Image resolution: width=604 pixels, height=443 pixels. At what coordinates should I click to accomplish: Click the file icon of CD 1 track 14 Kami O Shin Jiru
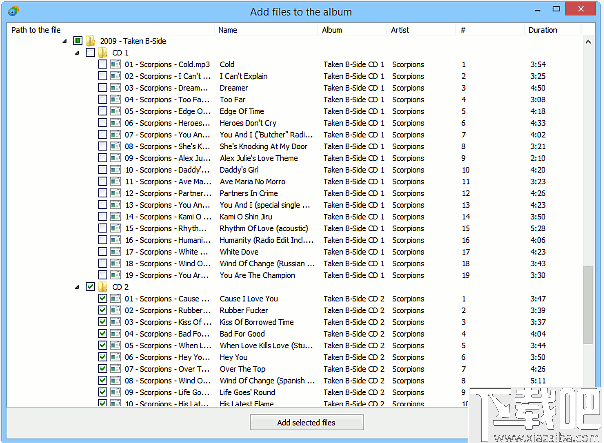point(115,216)
